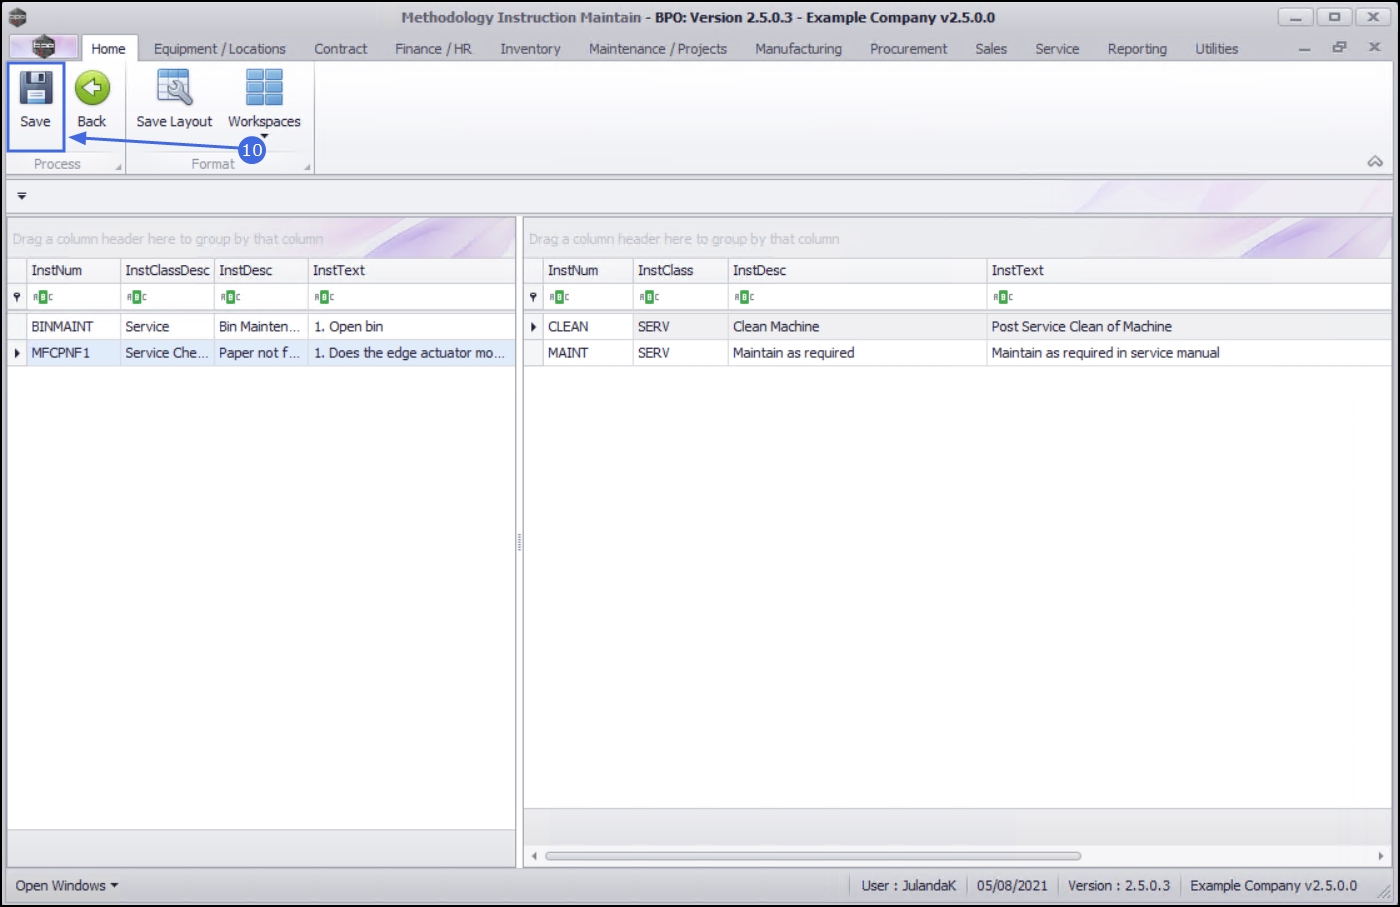Sort left grid by InstText column header

[x=411, y=270]
